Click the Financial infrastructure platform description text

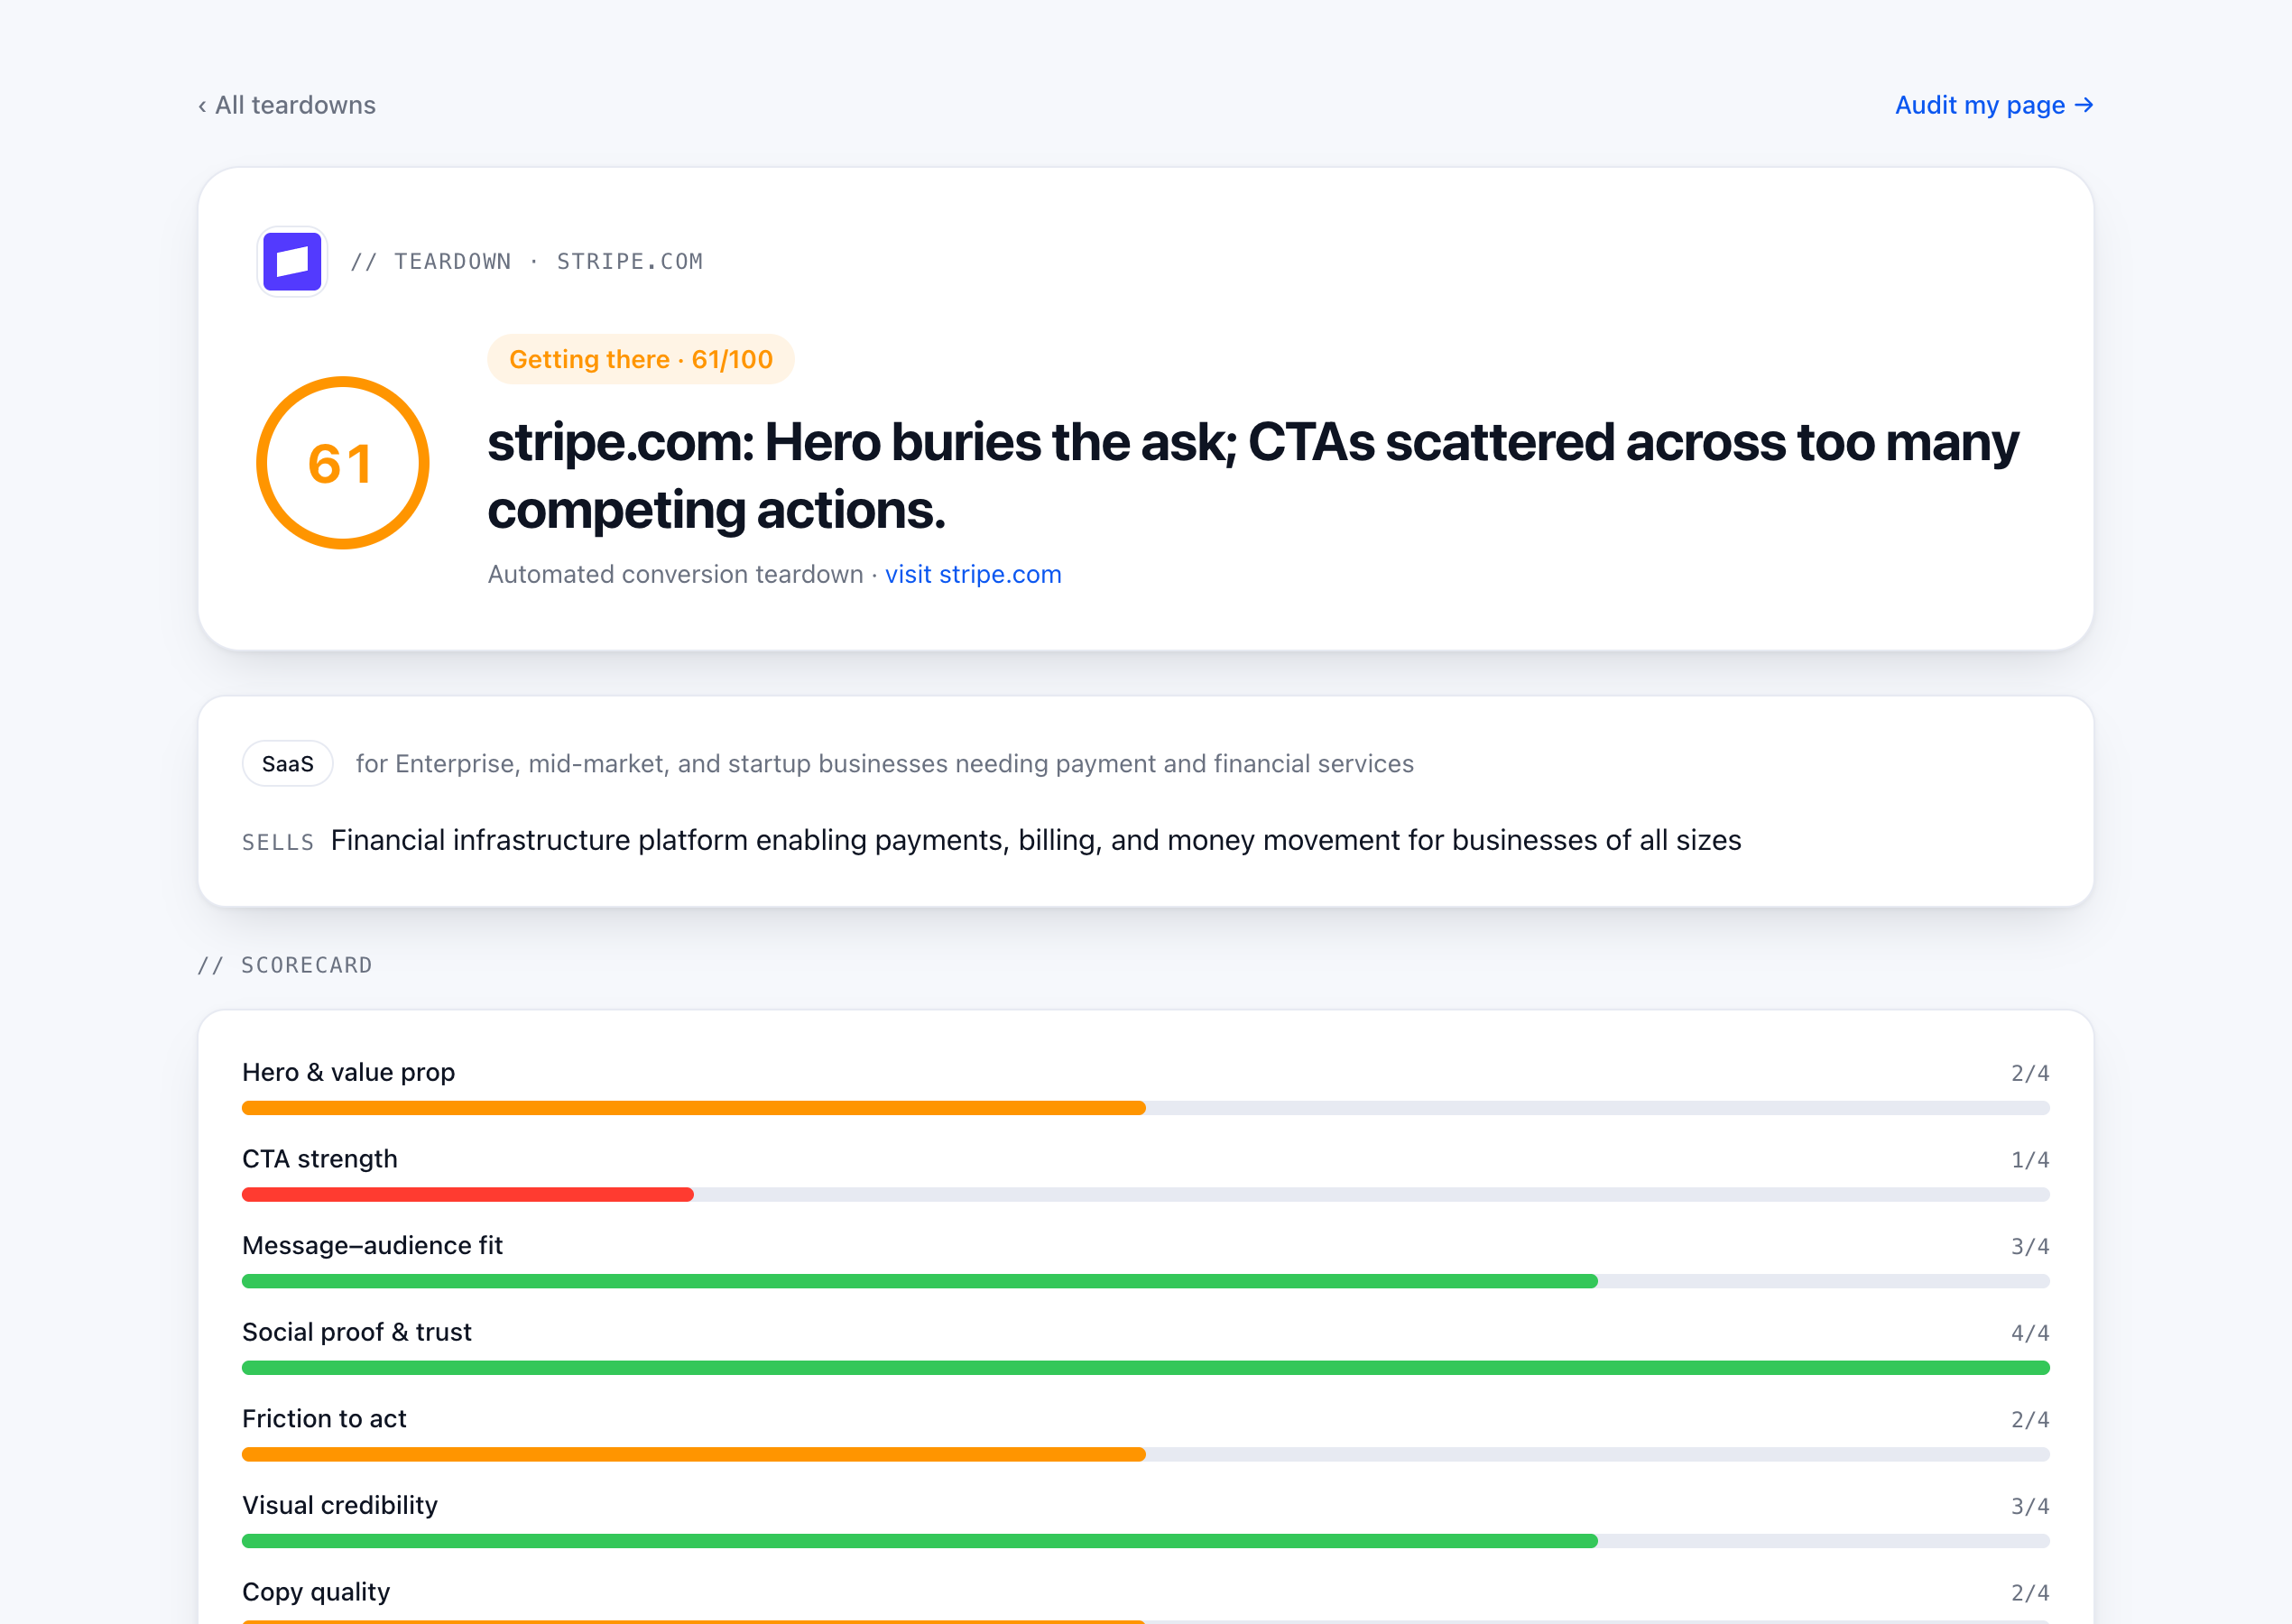[x=1036, y=840]
